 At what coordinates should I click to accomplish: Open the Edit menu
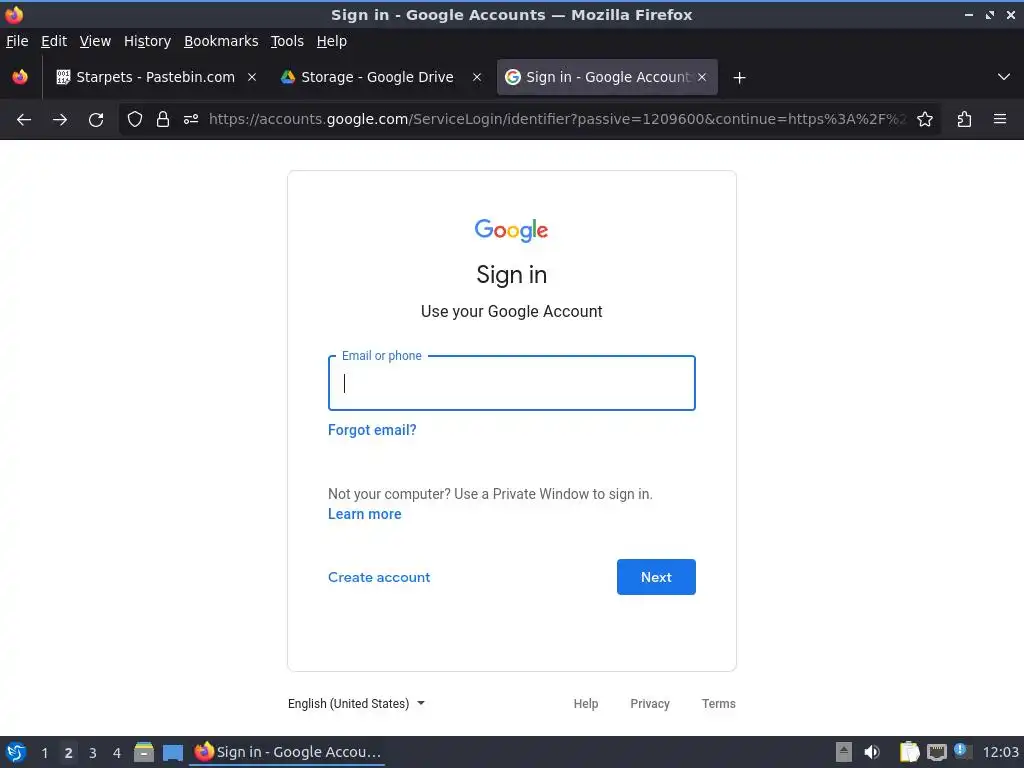pyautogui.click(x=54, y=41)
